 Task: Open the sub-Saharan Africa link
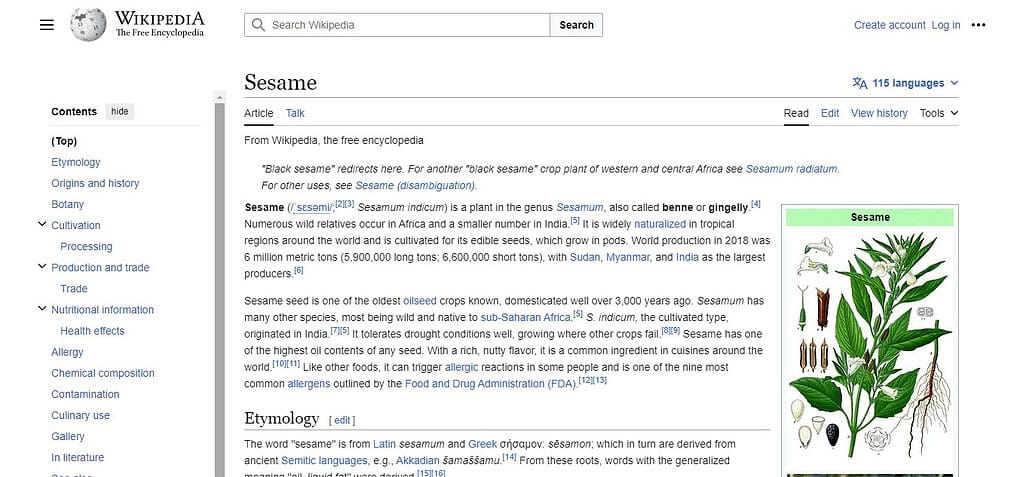526,318
